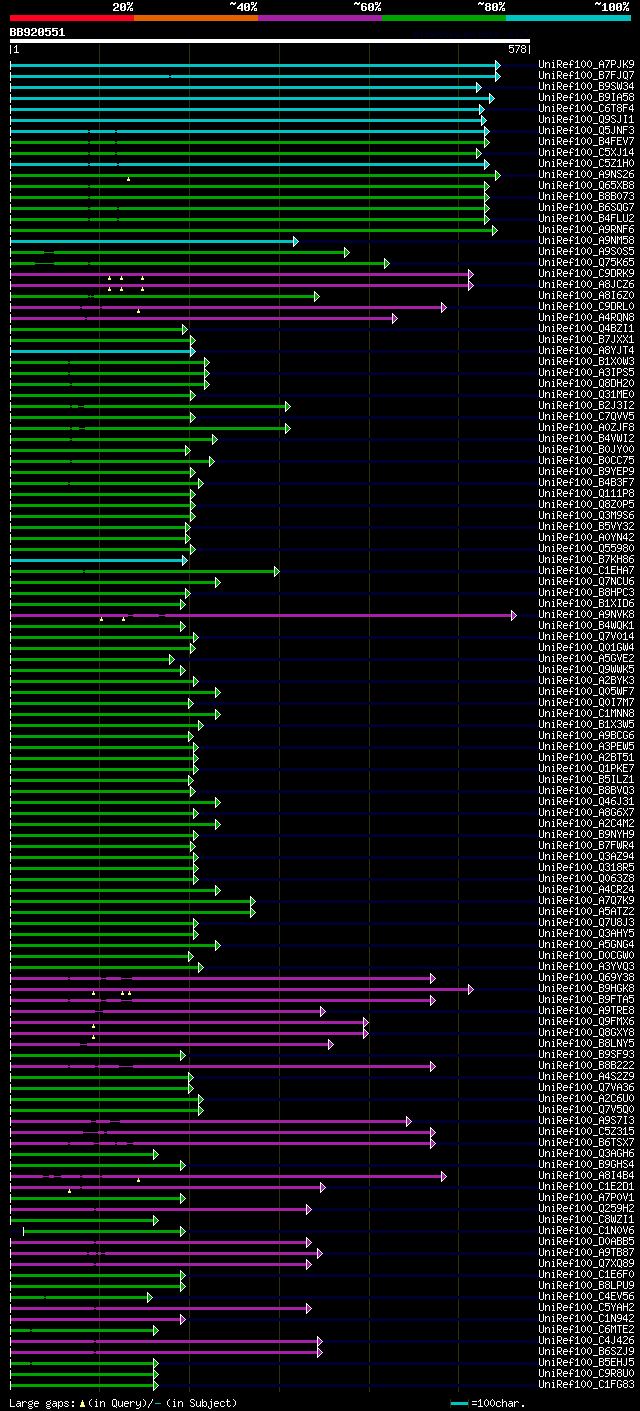
Task: Click the green alignment bar for A9NS26
Action: tap(255, 175)
